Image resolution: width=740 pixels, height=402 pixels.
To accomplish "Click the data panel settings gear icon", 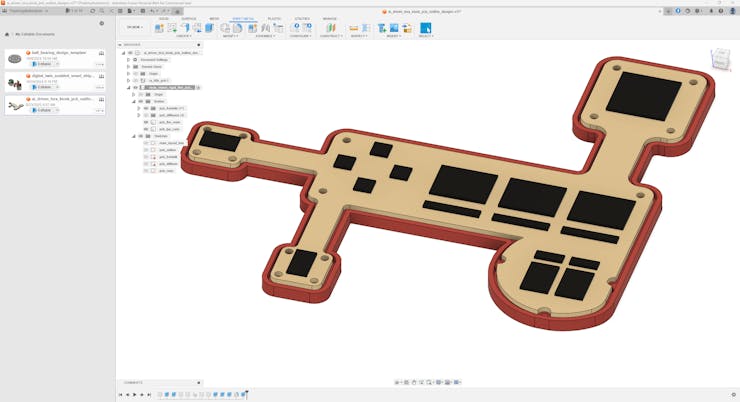I will [101, 23].
